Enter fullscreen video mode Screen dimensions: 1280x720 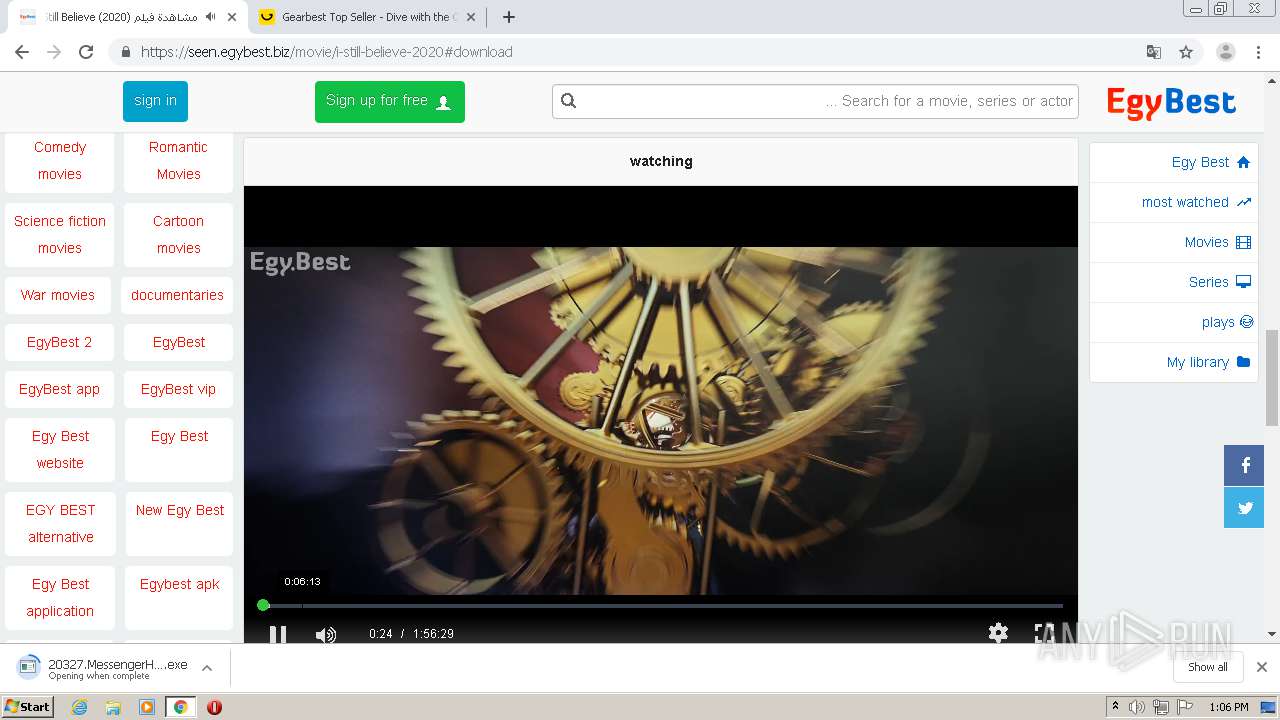(1045, 633)
